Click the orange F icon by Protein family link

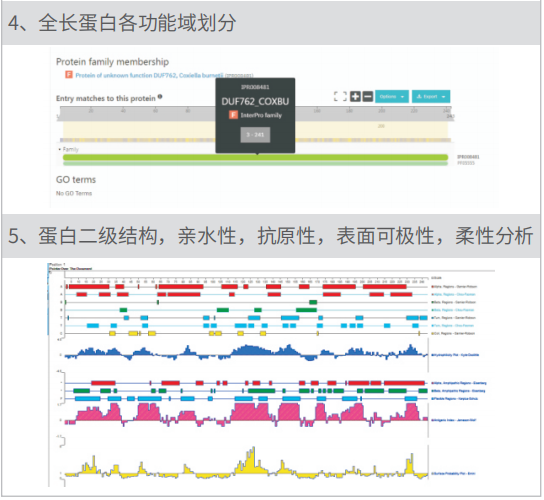click(69, 75)
